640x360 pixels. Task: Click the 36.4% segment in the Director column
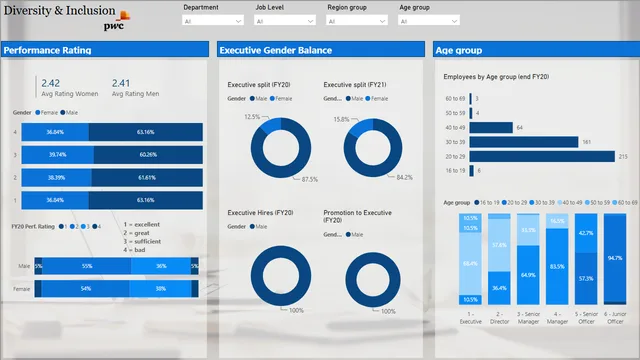(x=499, y=288)
